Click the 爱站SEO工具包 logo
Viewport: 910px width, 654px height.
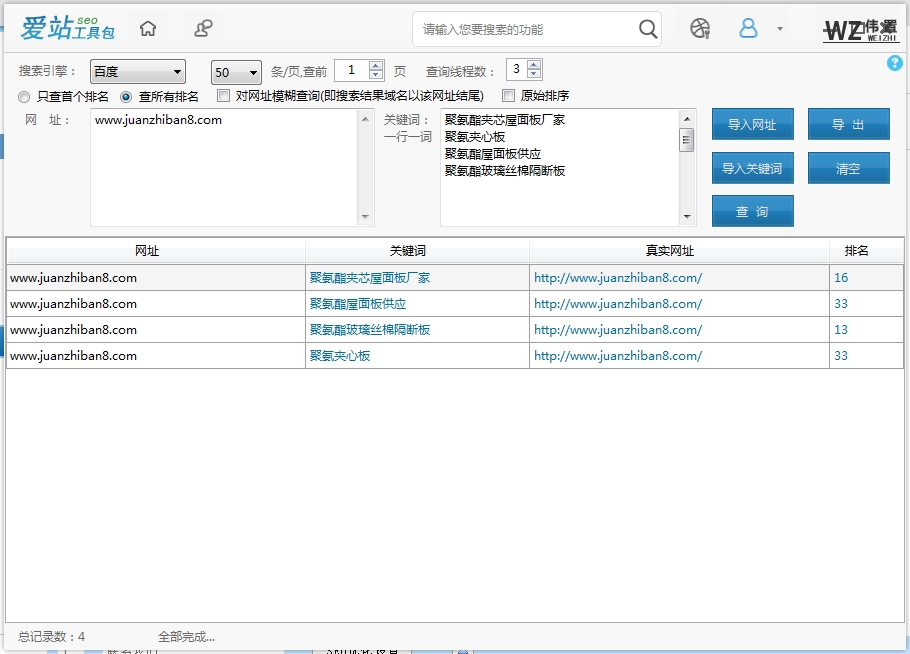[66, 29]
